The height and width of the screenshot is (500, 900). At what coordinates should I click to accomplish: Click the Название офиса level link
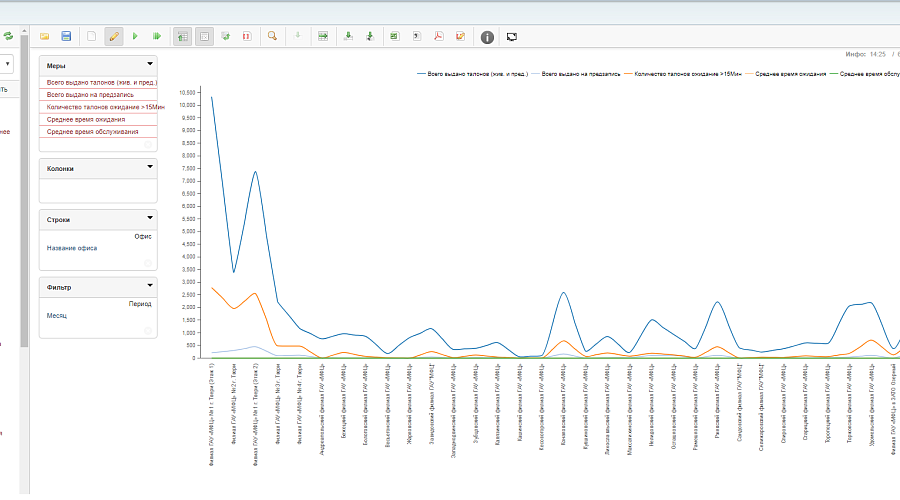tap(72, 248)
